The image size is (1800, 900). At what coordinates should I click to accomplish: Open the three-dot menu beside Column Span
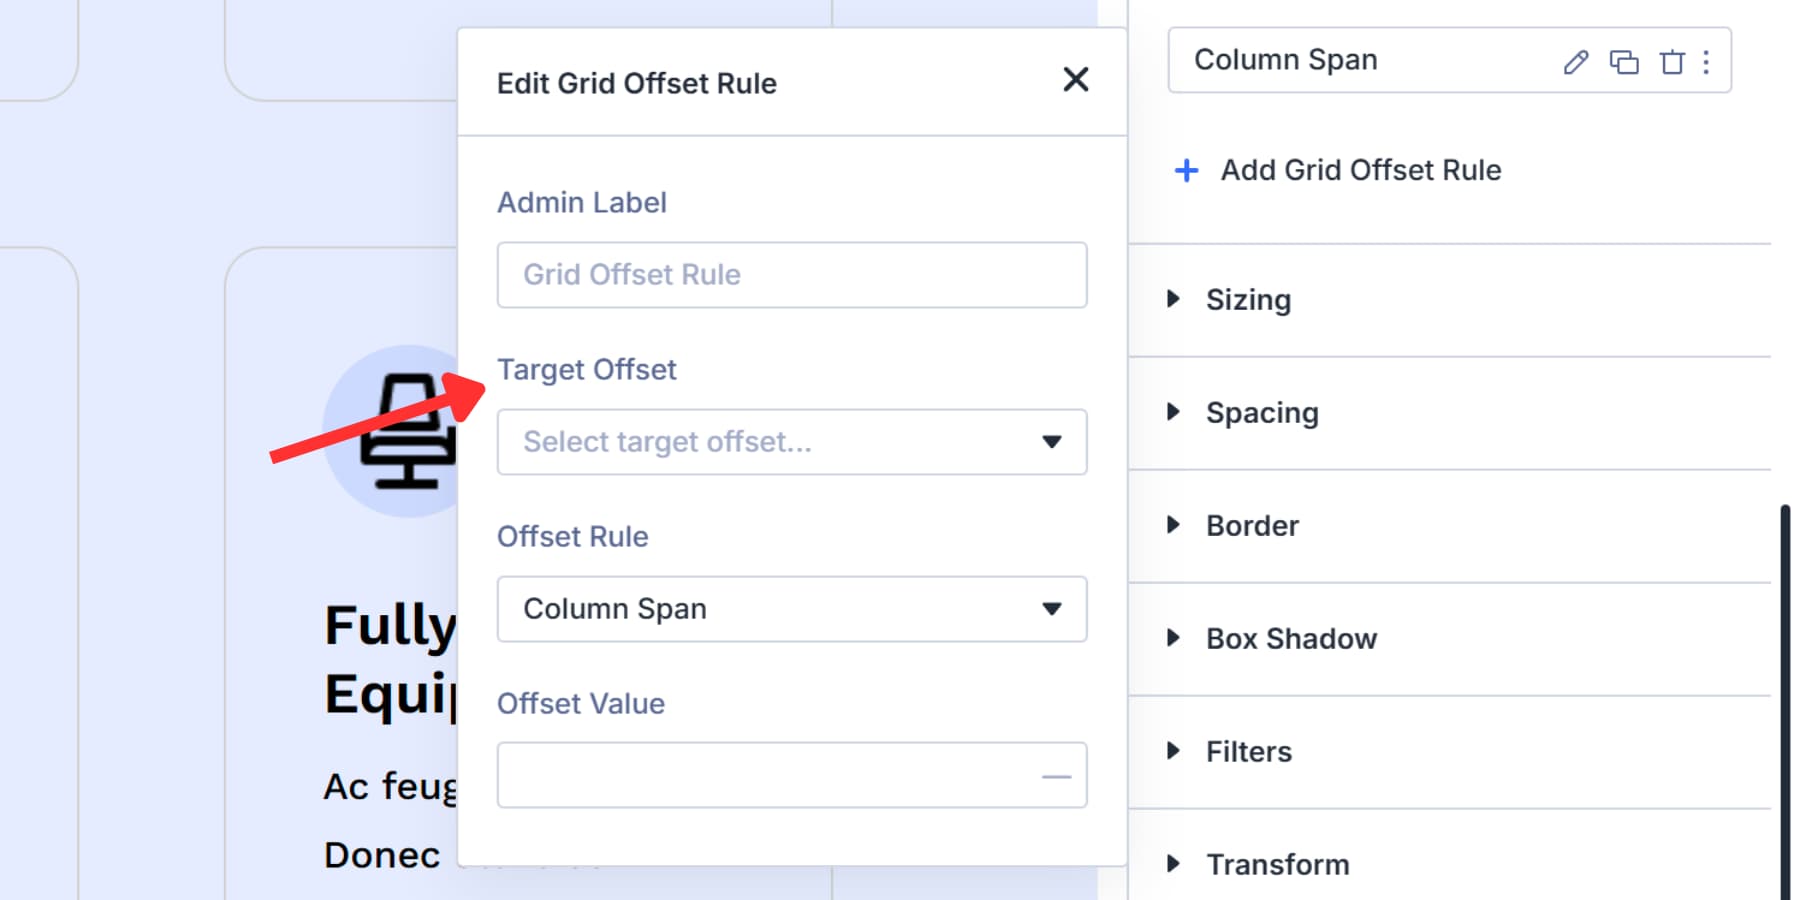click(1706, 62)
